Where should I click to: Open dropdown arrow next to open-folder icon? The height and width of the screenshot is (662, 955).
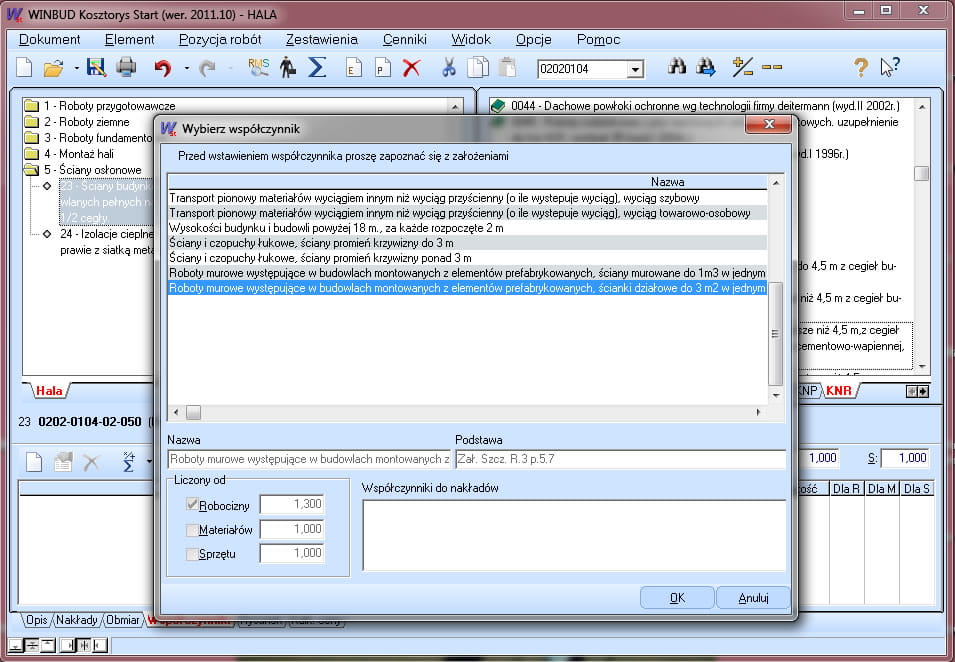coord(76,69)
